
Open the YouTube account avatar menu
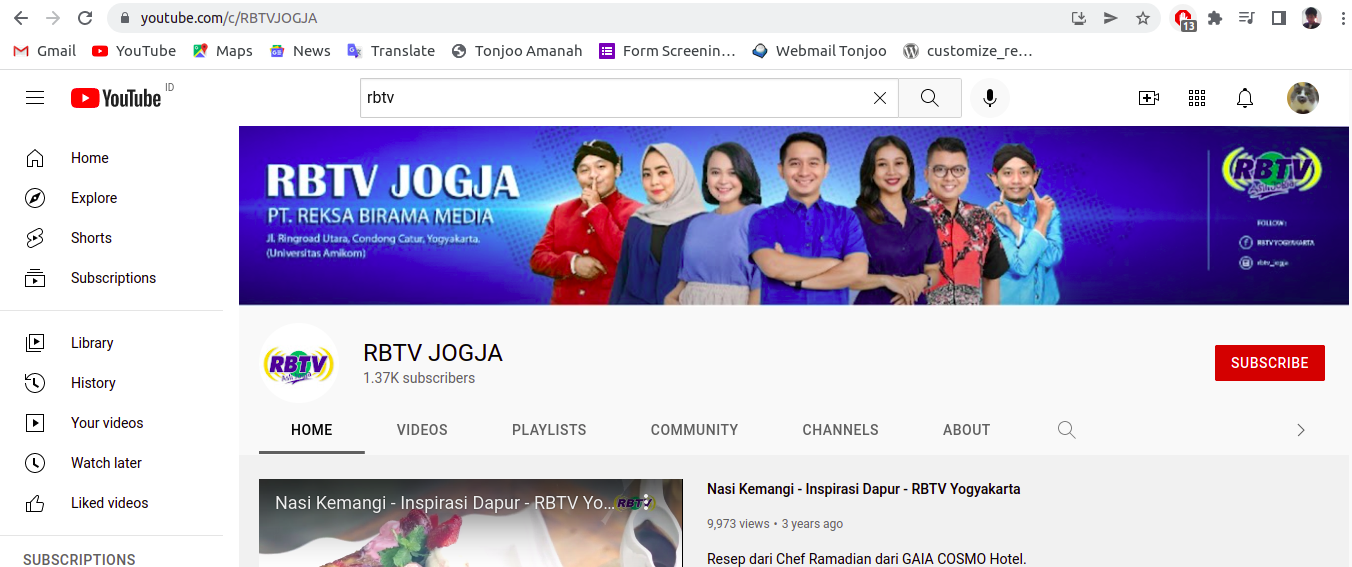(1303, 98)
